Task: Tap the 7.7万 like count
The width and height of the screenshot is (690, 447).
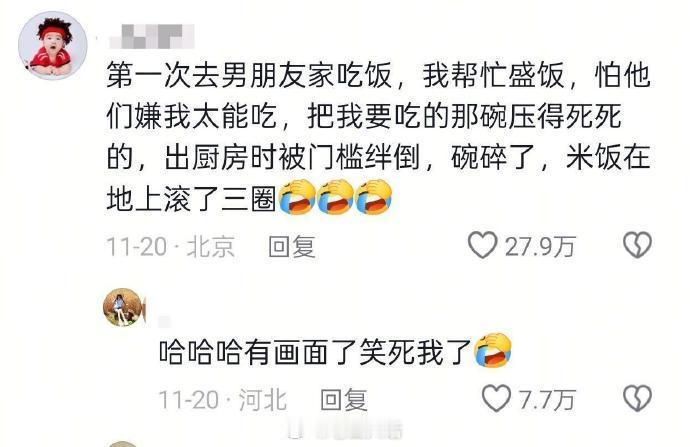Action: coord(547,400)
